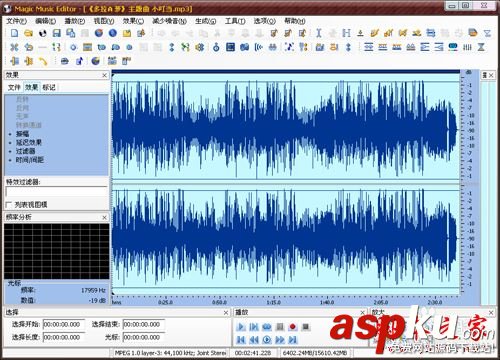The image size is (500, 360).
Task: Click the 选择结束 time field
Action: [143, 324]
